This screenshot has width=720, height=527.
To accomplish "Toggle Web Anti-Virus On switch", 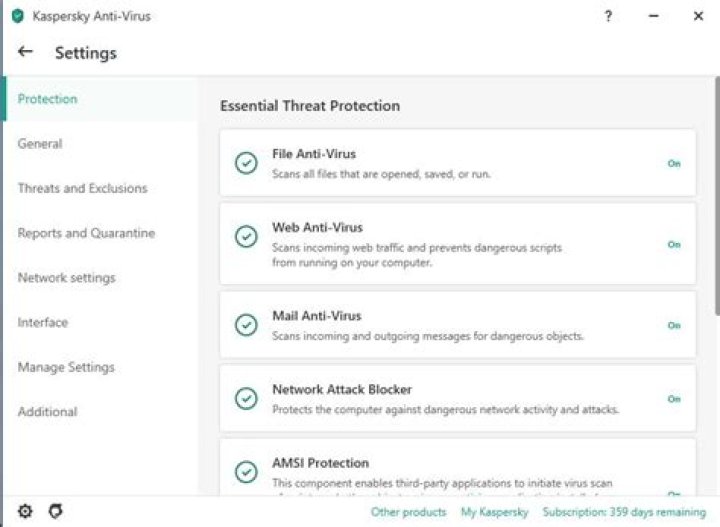I will coord(674,244).
